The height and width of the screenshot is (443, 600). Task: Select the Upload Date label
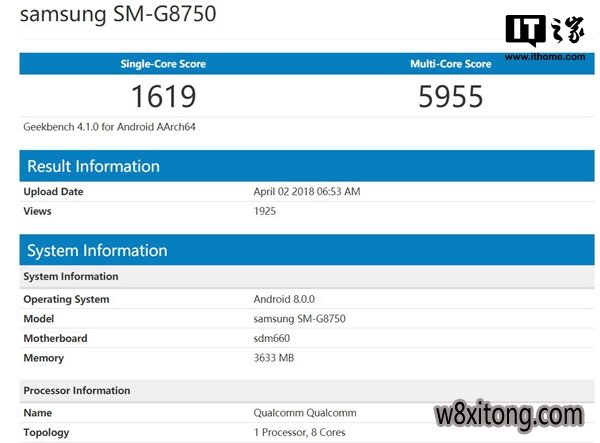tap(53, 191)
